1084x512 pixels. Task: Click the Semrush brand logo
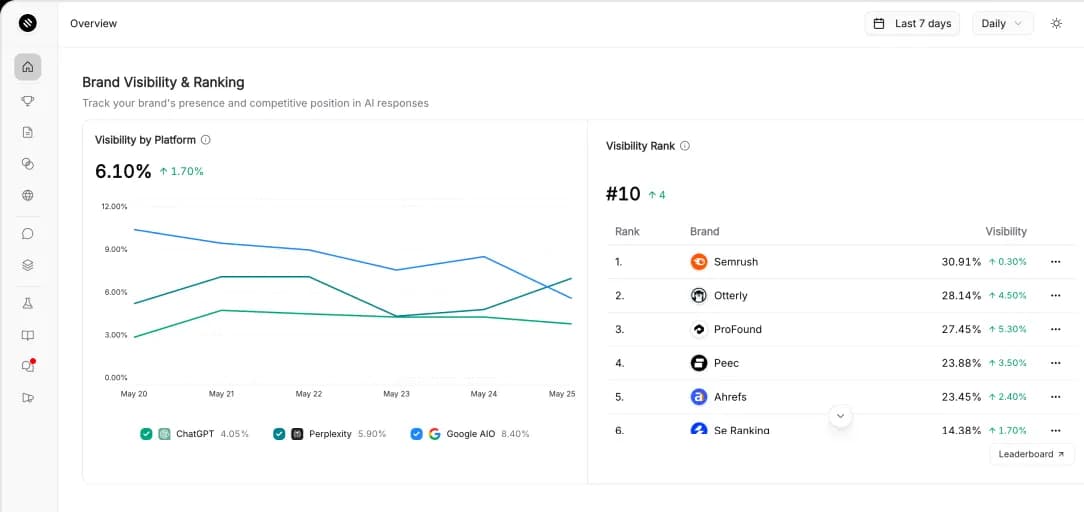699,262
